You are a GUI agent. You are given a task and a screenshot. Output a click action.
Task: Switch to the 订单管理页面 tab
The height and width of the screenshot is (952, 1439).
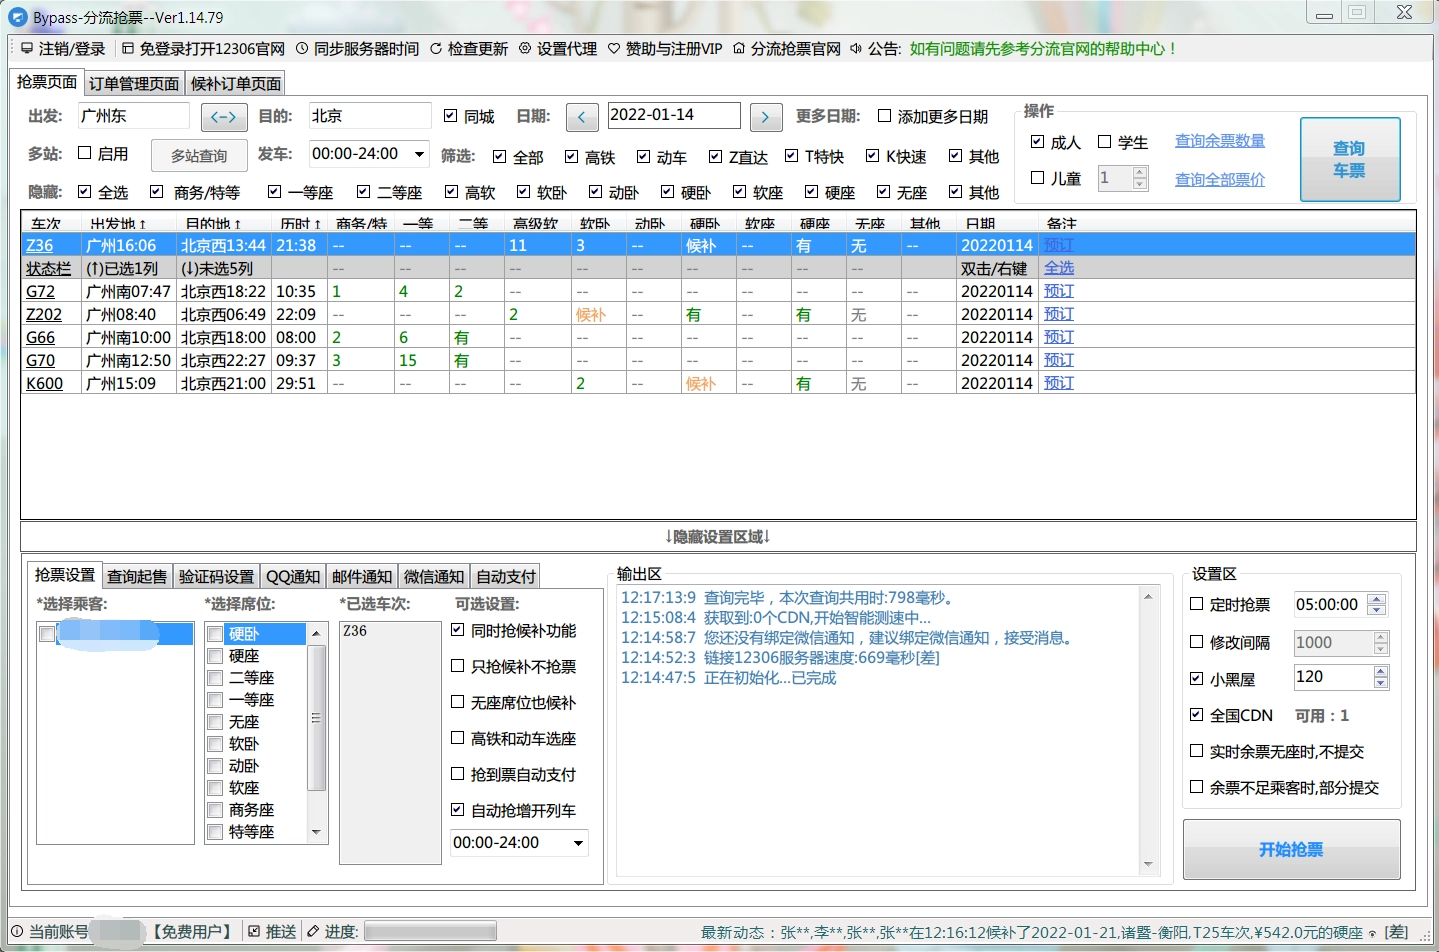(x=133, y=84)
